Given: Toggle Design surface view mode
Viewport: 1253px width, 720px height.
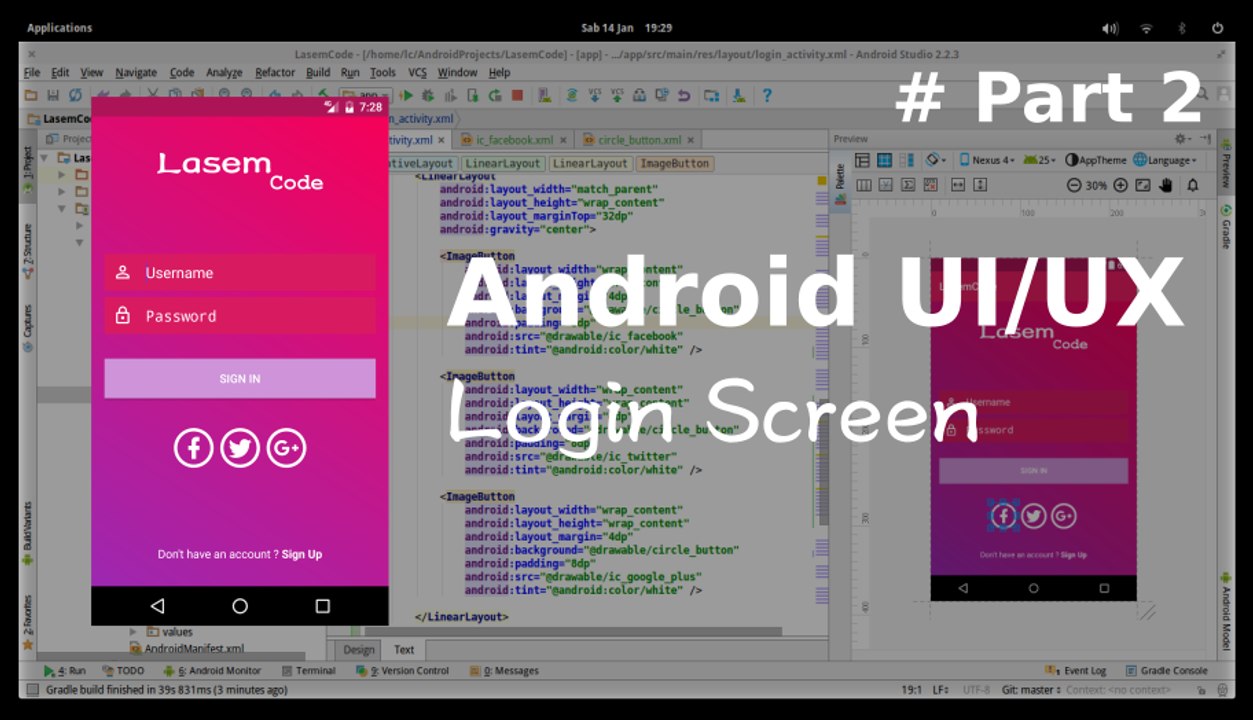Looking at the screenshot, I should pyautogui.click(x=863, y=160).
